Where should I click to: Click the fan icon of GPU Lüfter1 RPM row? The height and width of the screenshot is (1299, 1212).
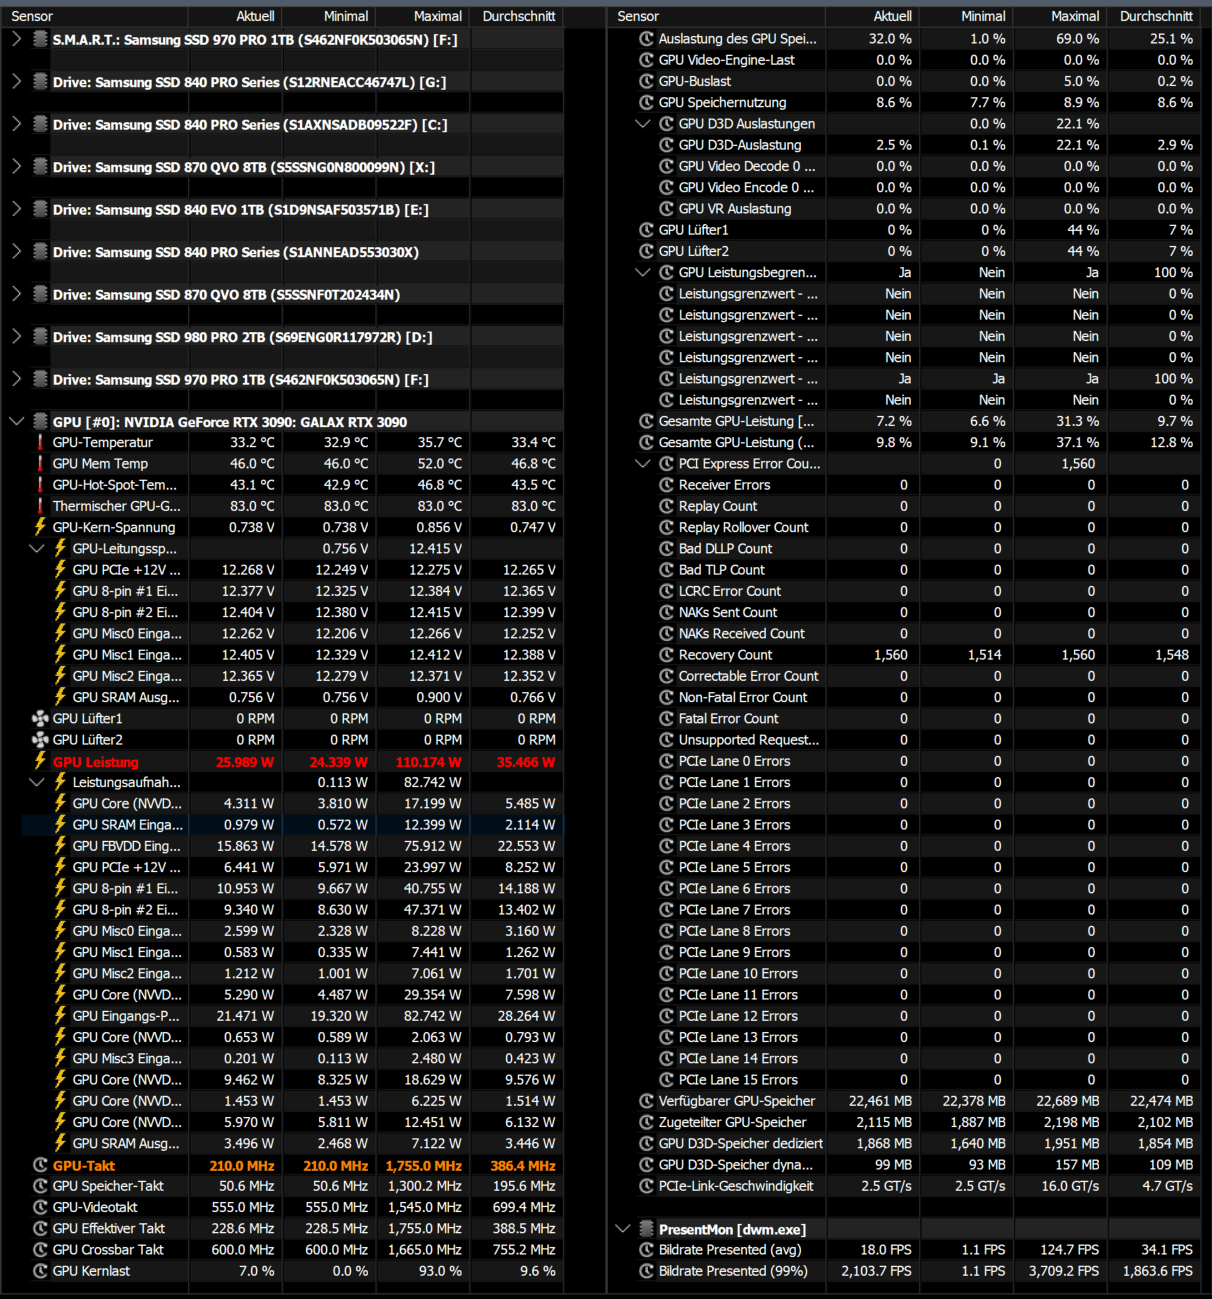40,719
